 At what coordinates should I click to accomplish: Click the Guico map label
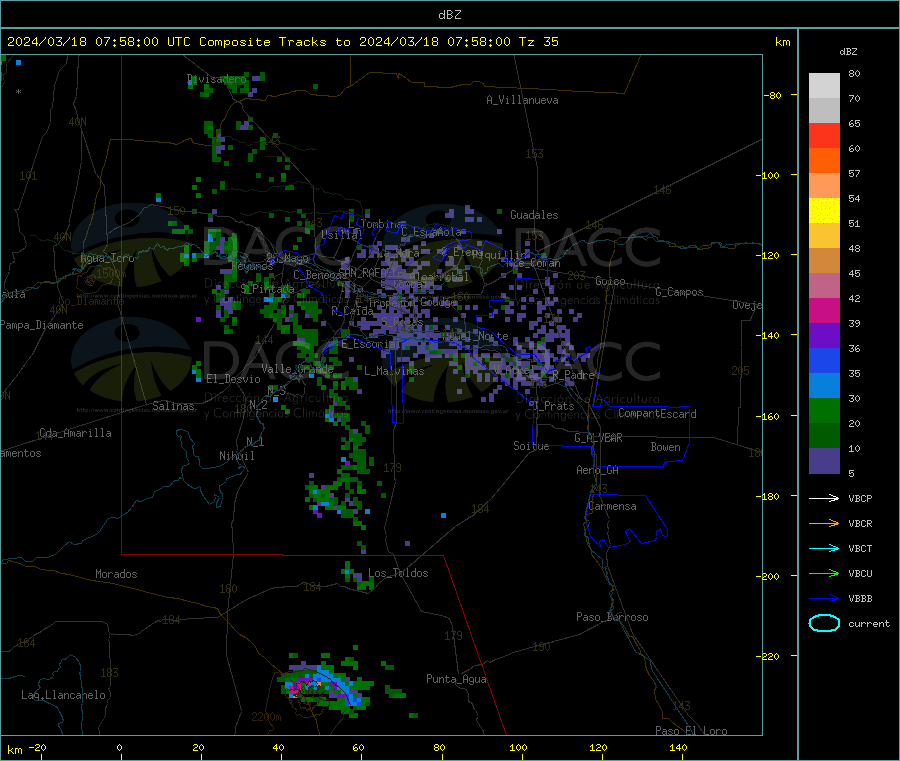pyautogui.click(x=610, y=281)
